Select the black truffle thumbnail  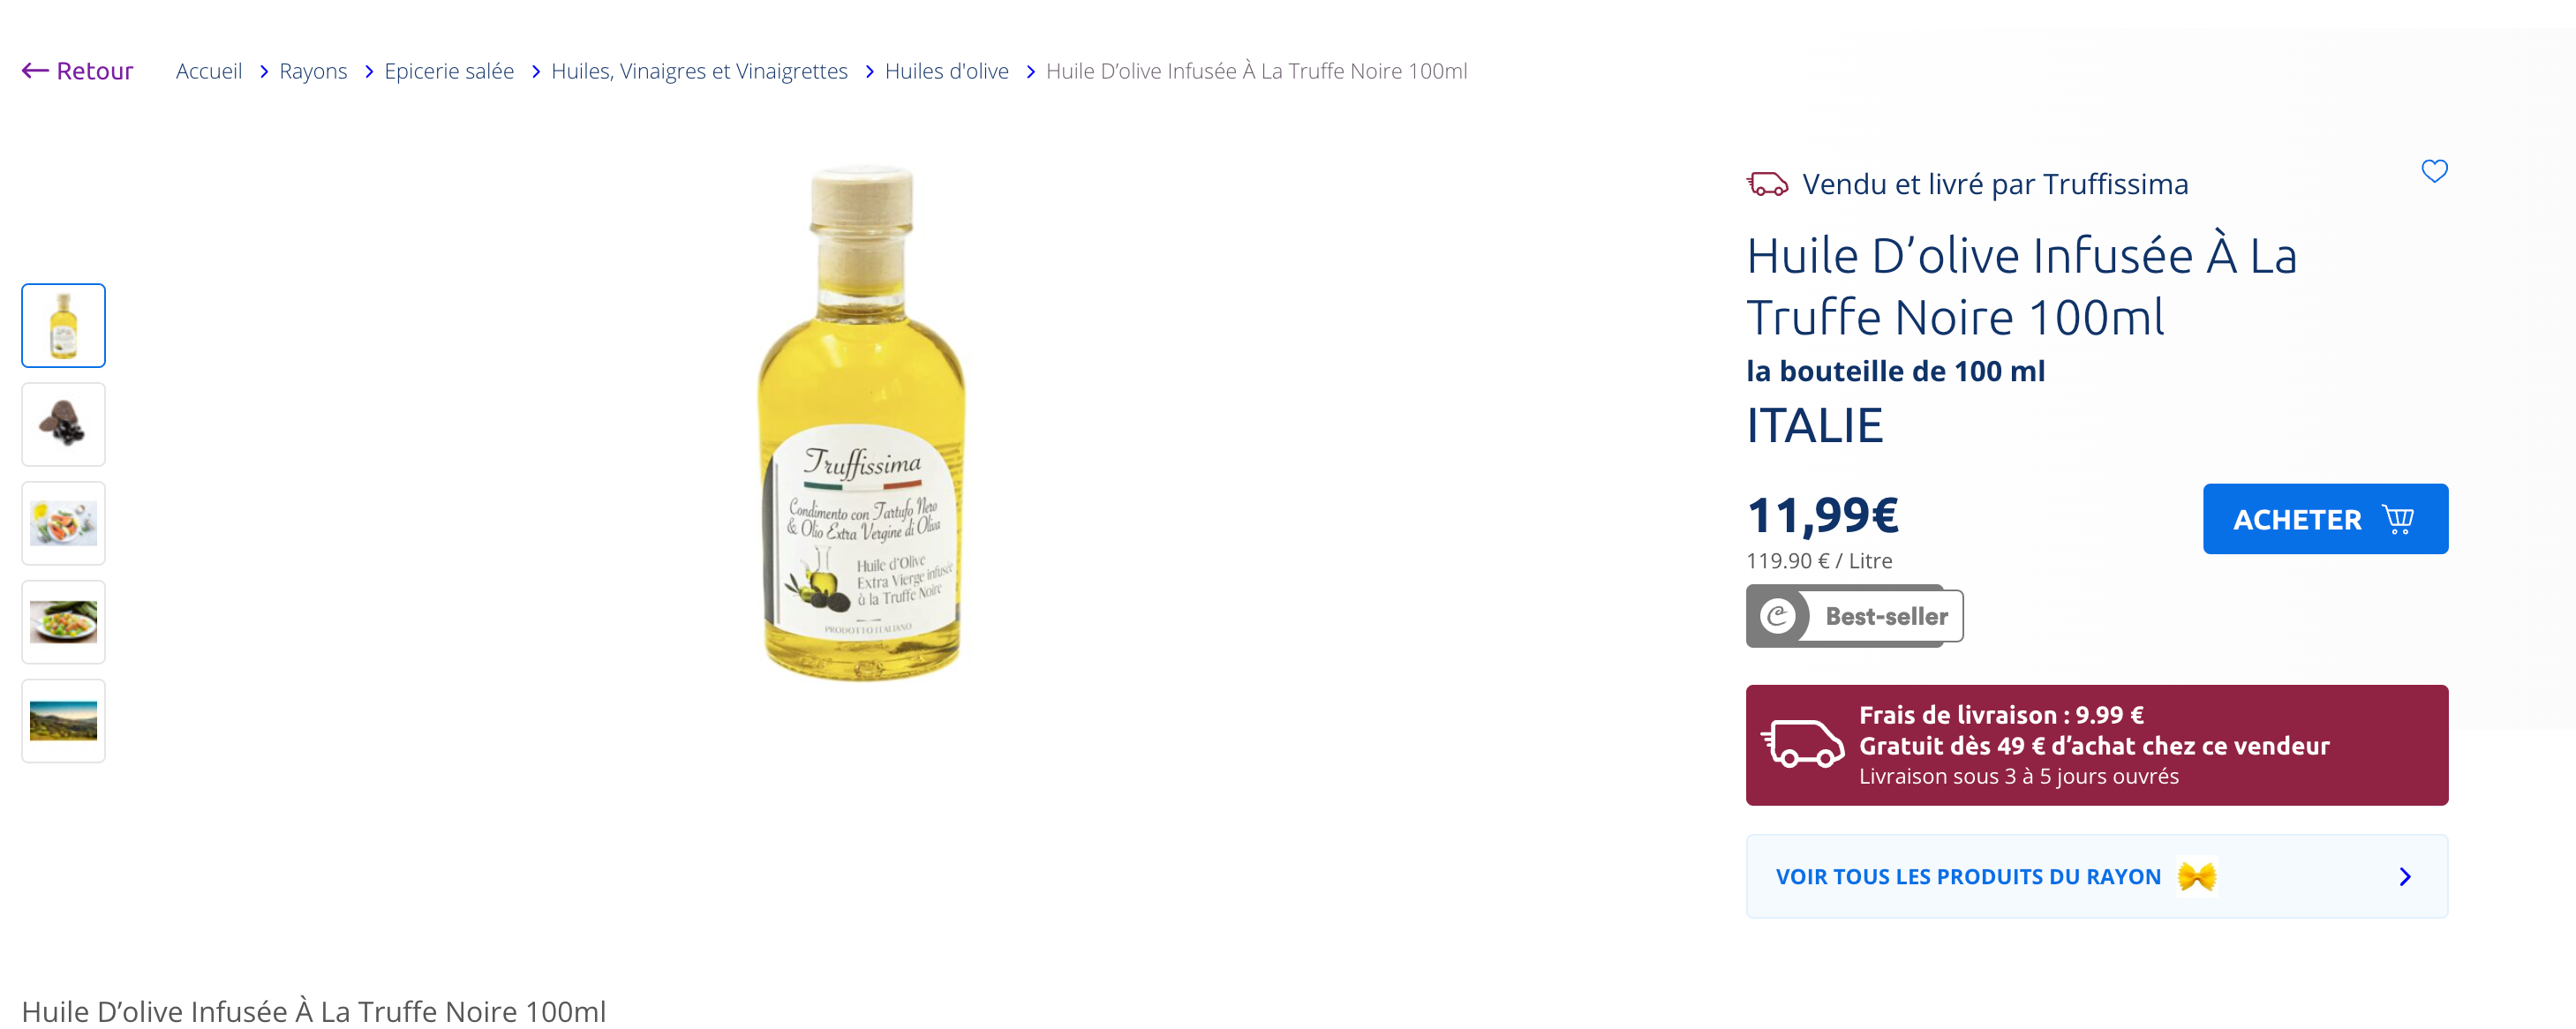[63, 424]
